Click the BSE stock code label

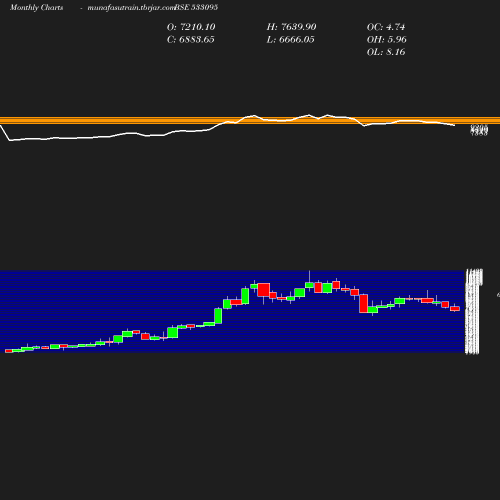[x=196, y=7]
